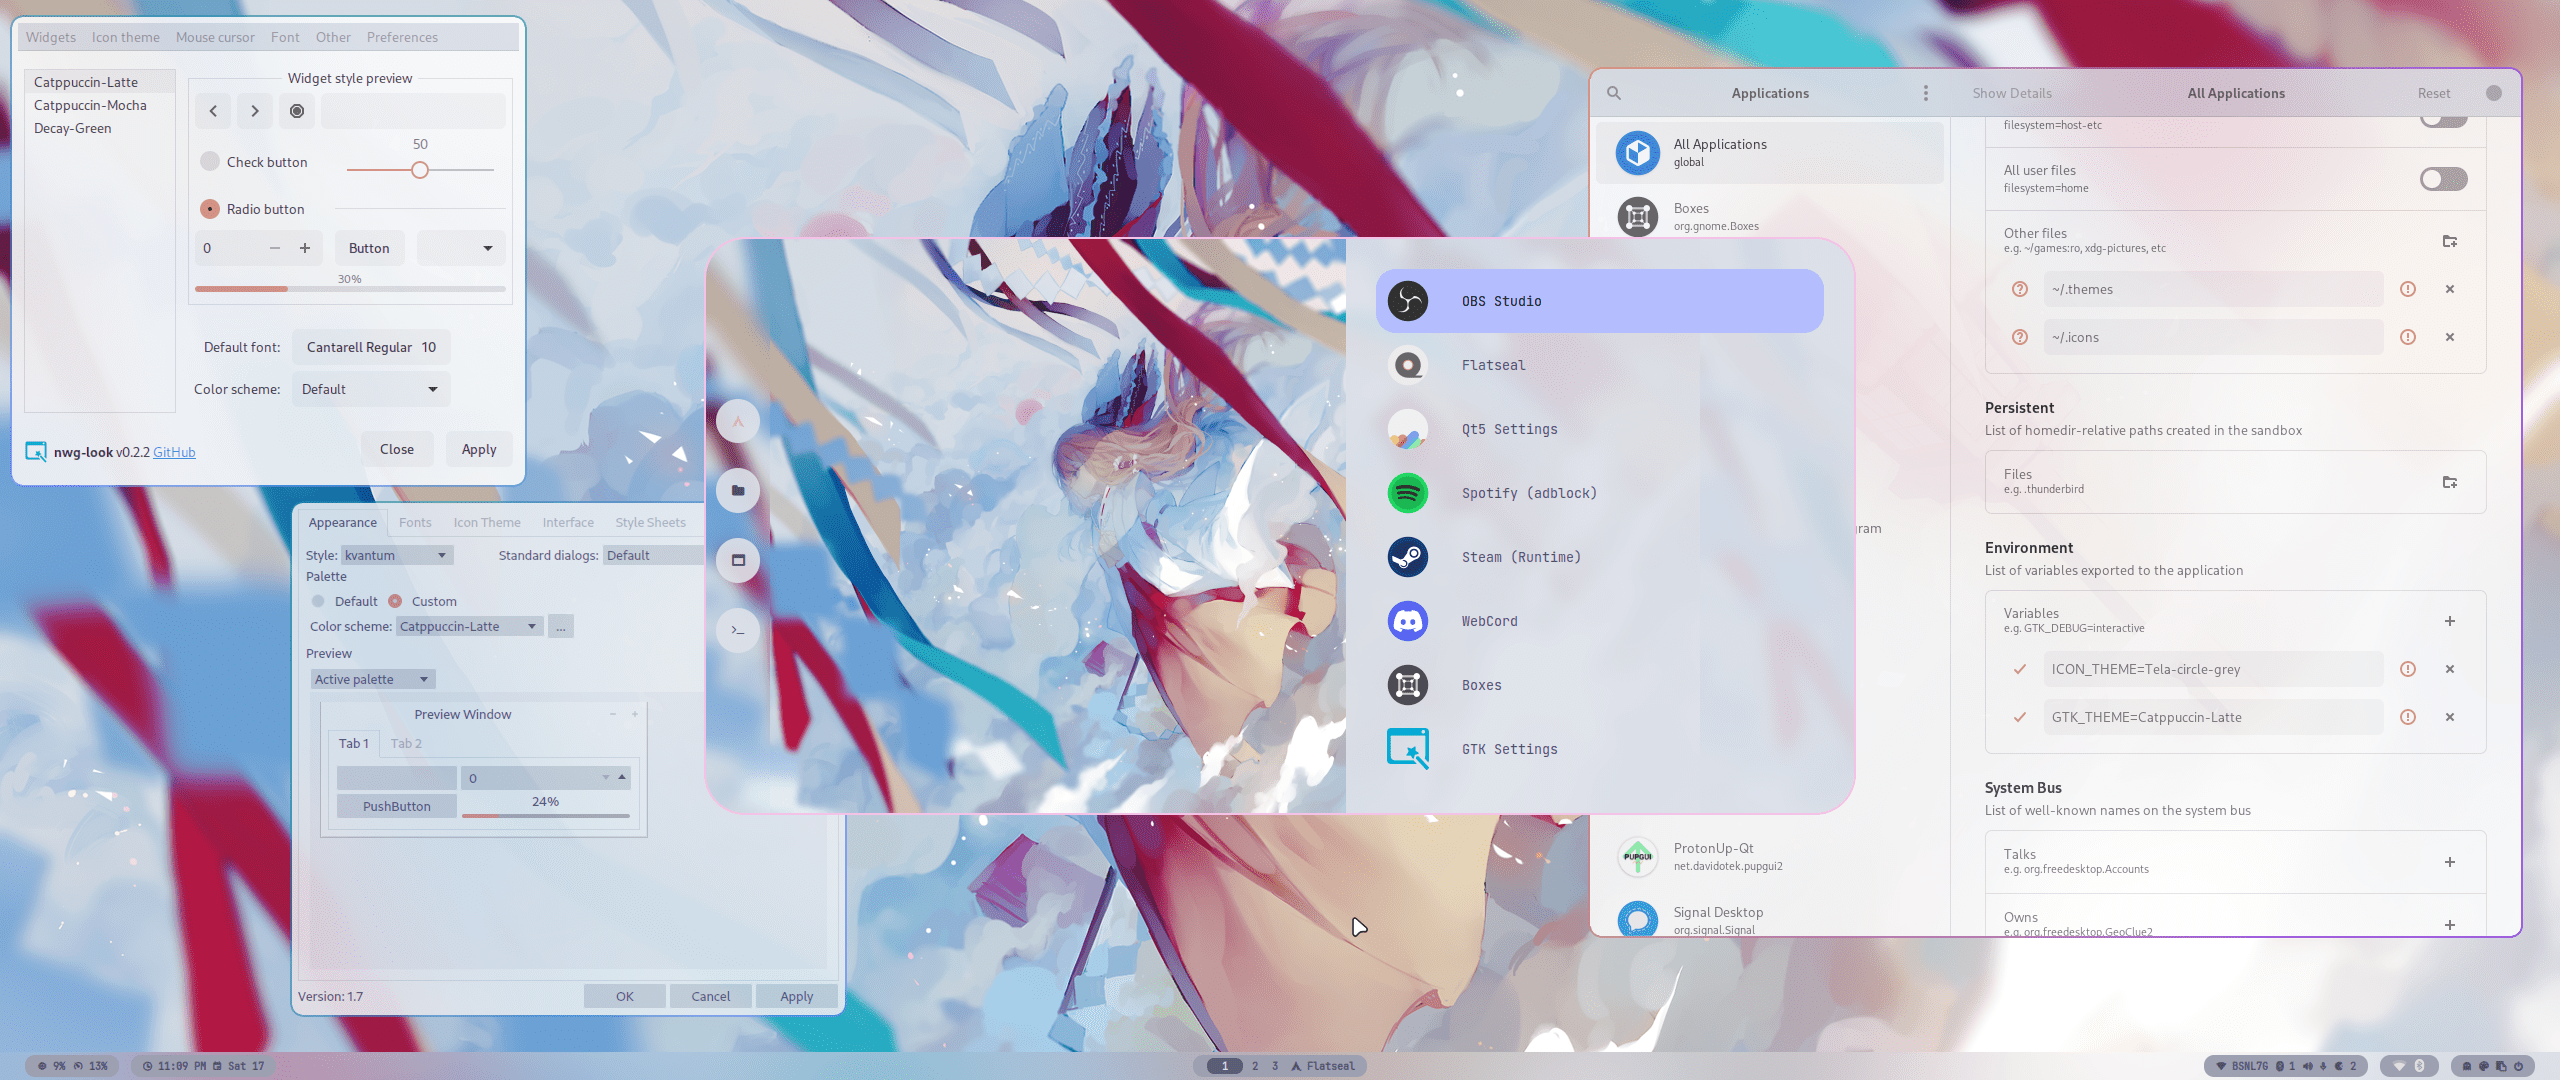Remove the ~/.themes path entry
Screen dimensions: 2560x1080
[x=2450, y=289]
